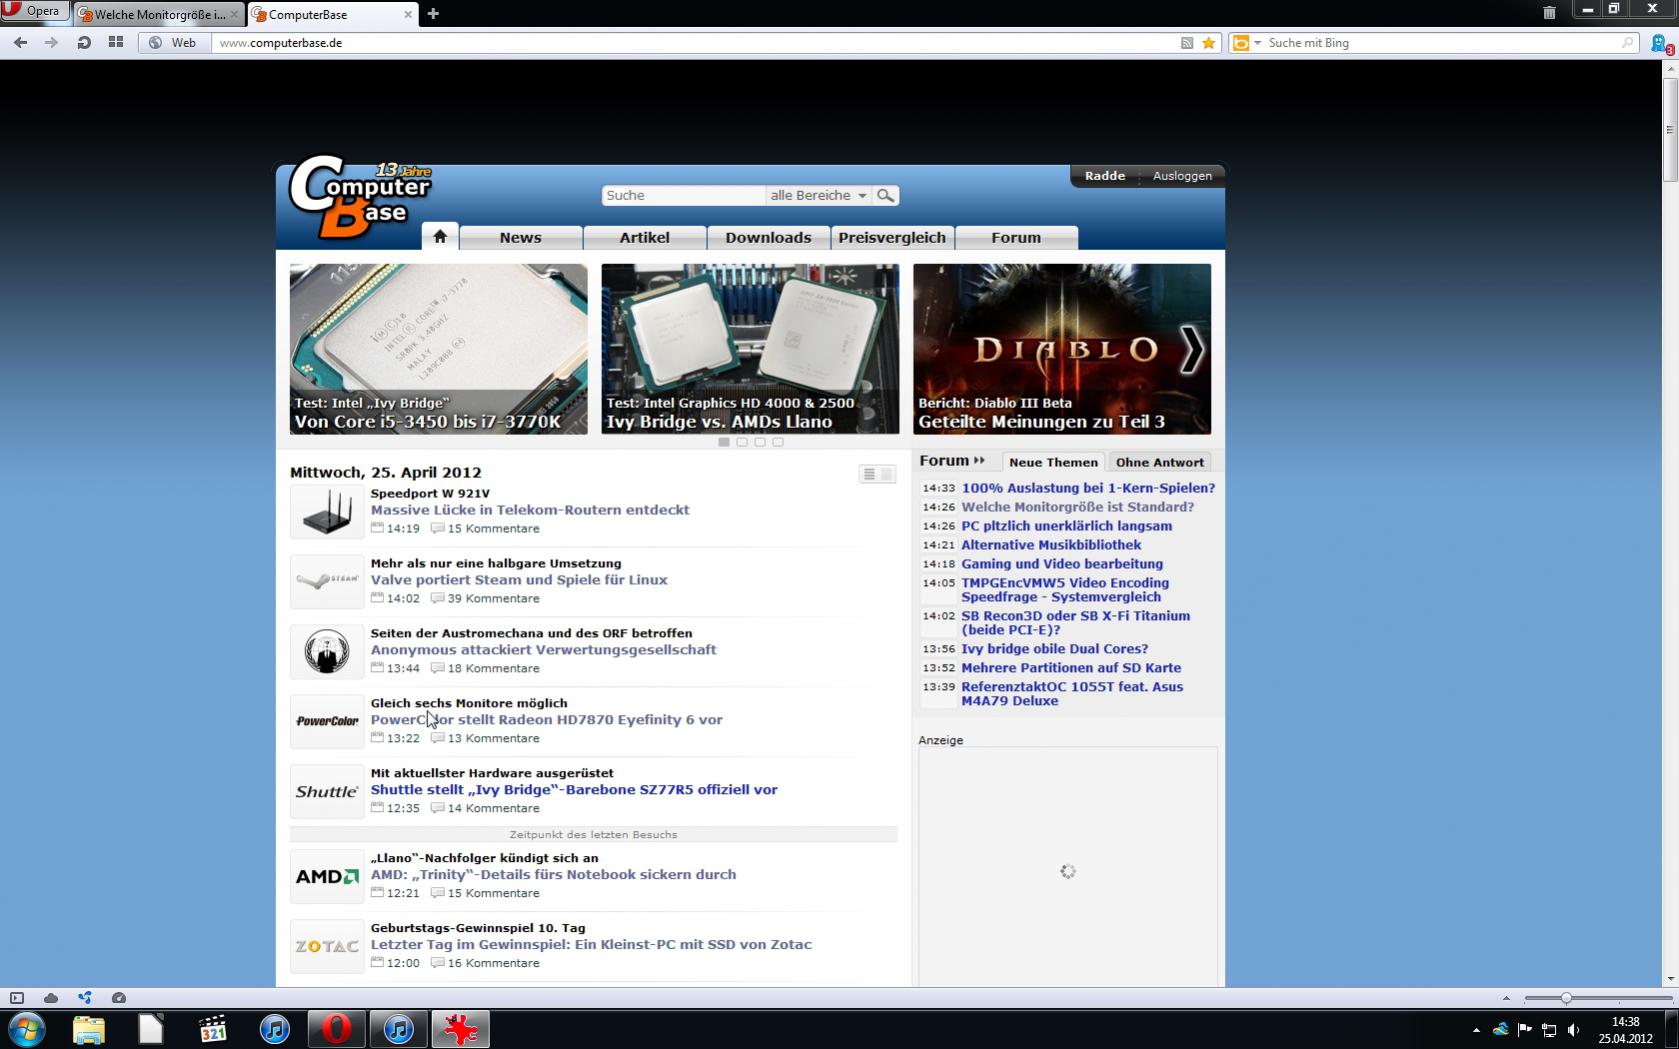The width and height of the screenshot is (1679, 1049).
Task: Click the Web site-info badge
Action: [x=174, y=43]
